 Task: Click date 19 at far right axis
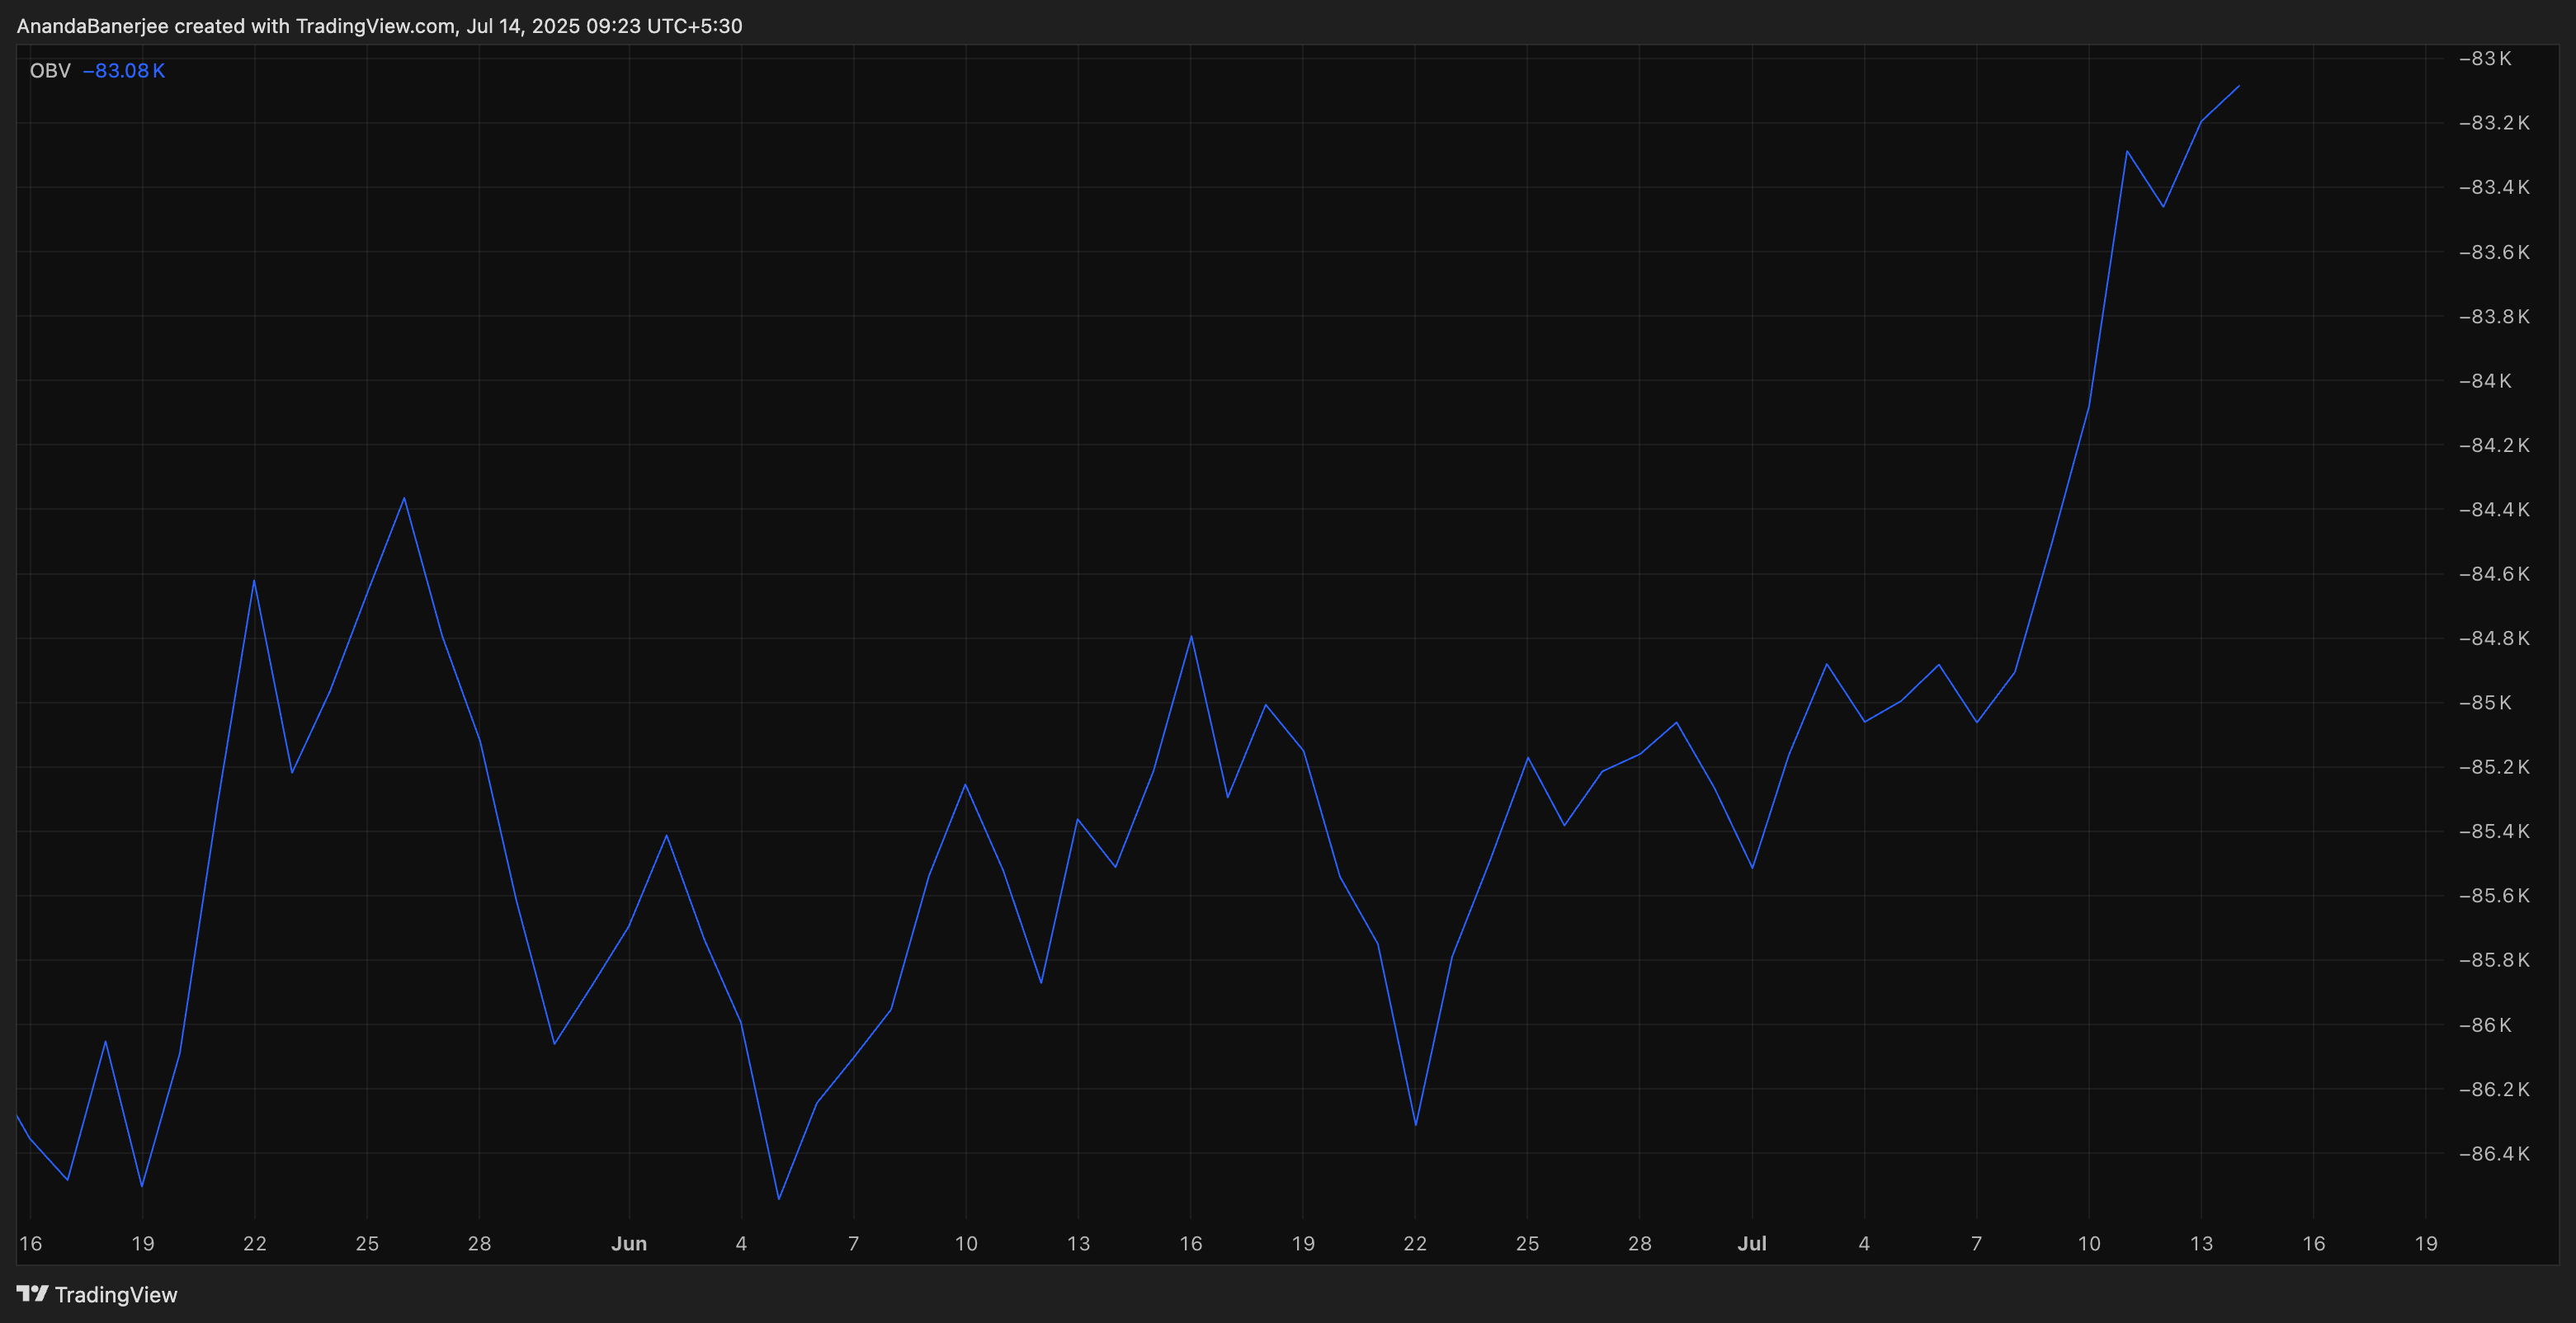tap(2426, 1243)
